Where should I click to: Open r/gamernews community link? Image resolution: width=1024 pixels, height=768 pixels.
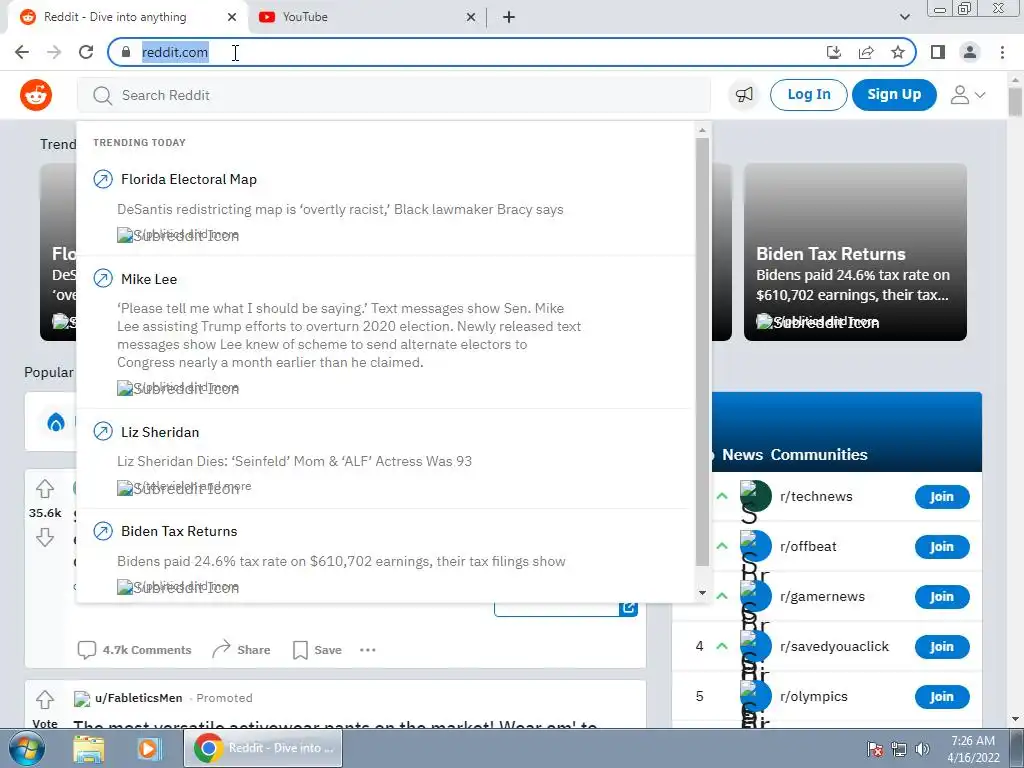822,597
